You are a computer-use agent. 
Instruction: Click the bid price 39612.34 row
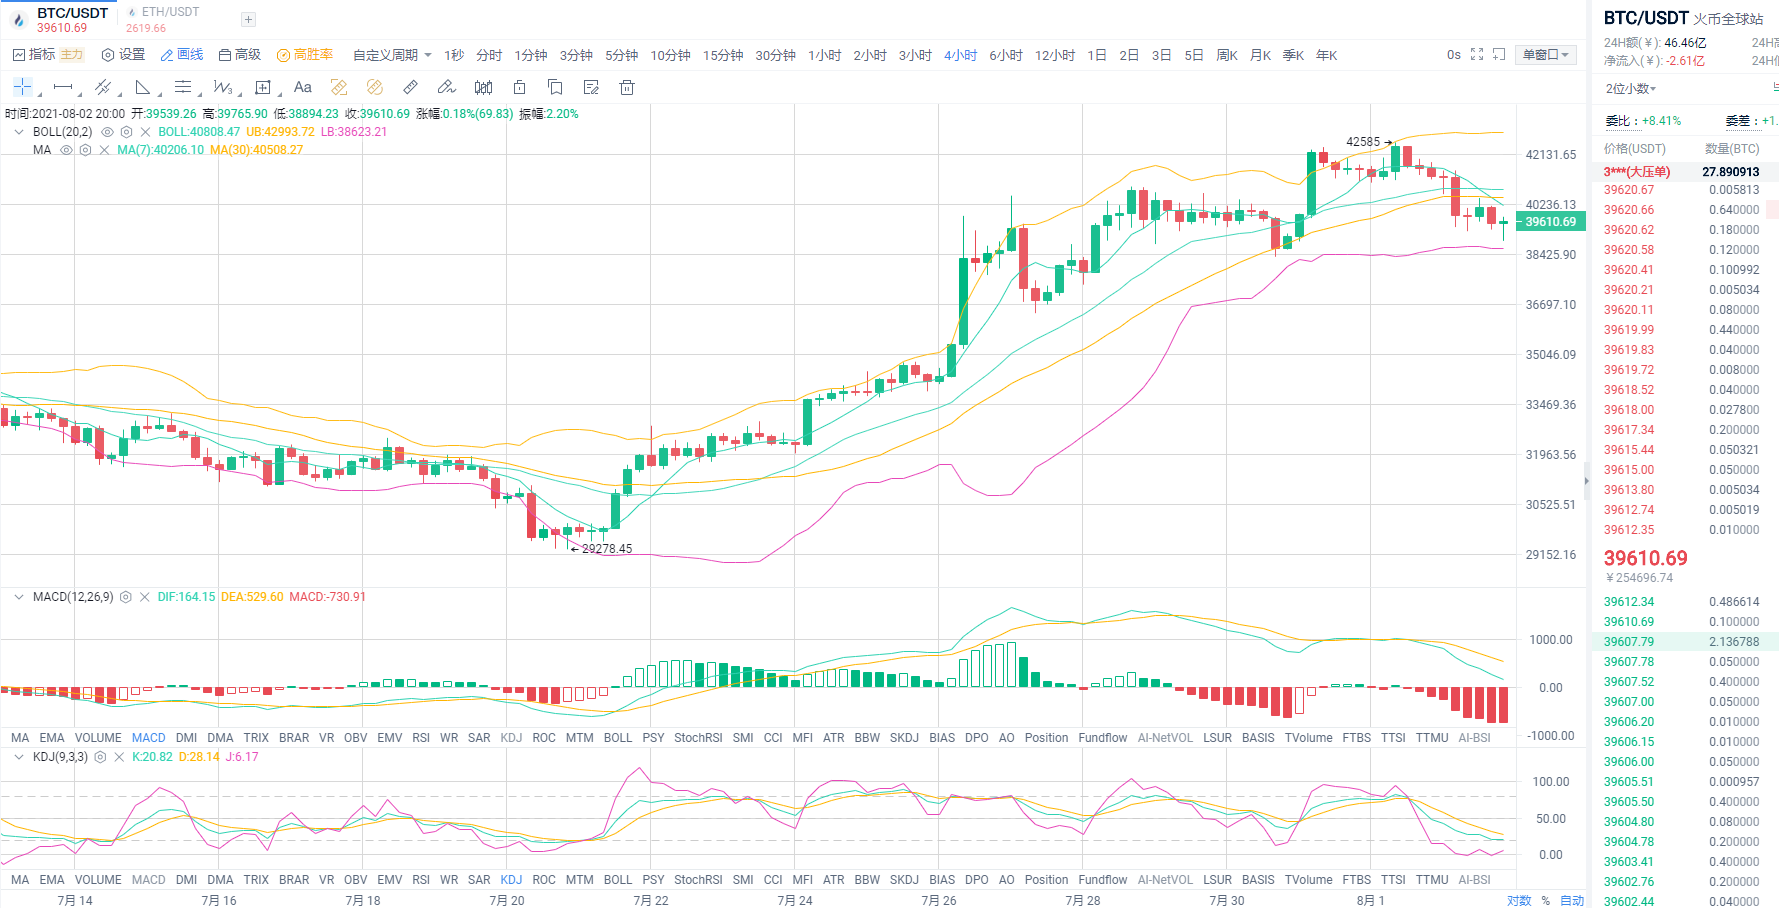(1685, 602)
